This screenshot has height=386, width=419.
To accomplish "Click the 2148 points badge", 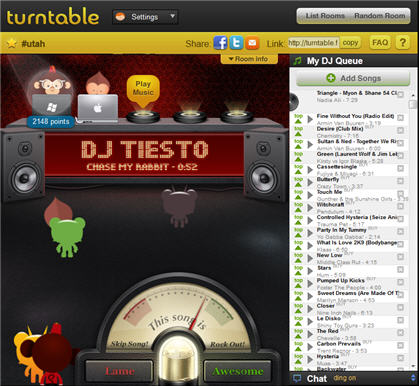I will tap(51, 122).
